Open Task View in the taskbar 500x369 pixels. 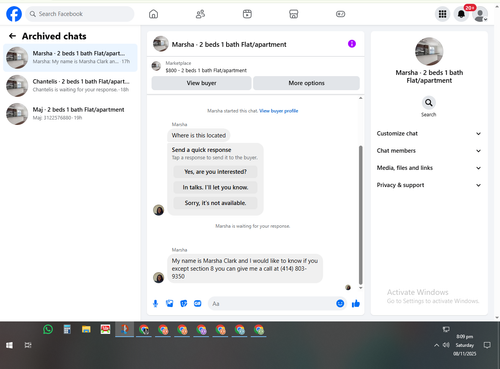click(28, 345)
